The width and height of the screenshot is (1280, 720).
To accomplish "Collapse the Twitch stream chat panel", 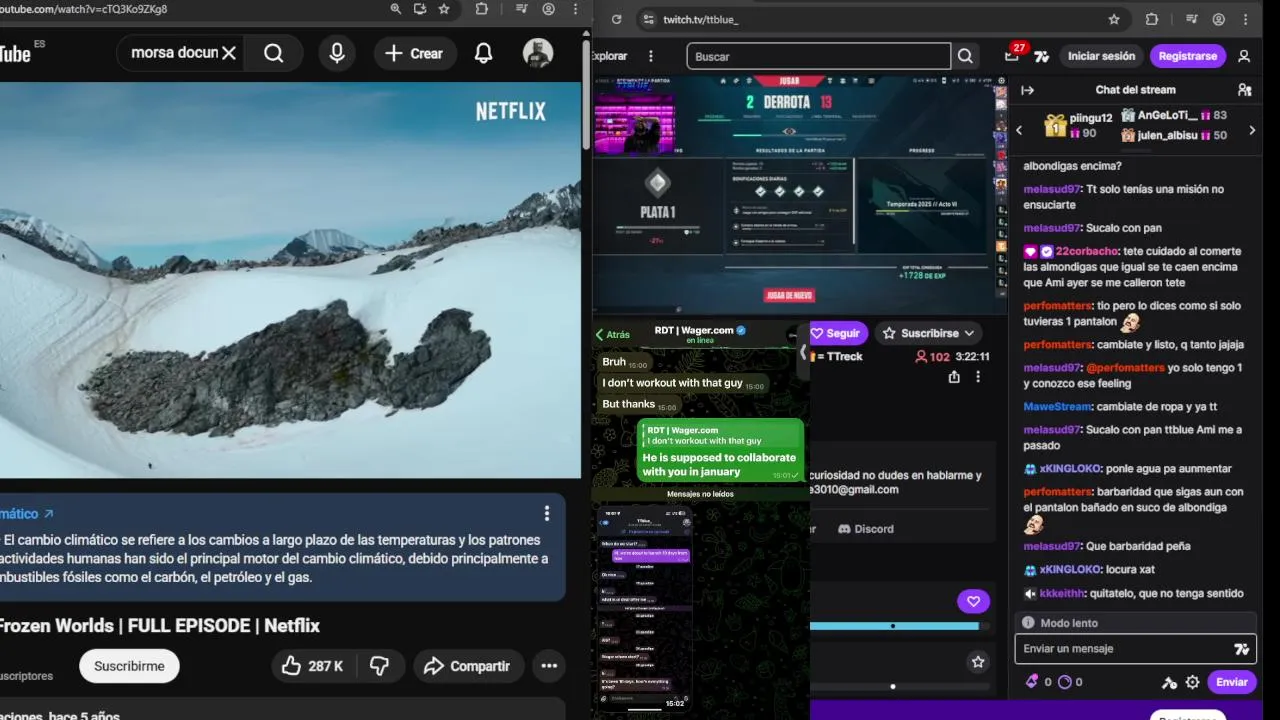I will coord(1027,90).
